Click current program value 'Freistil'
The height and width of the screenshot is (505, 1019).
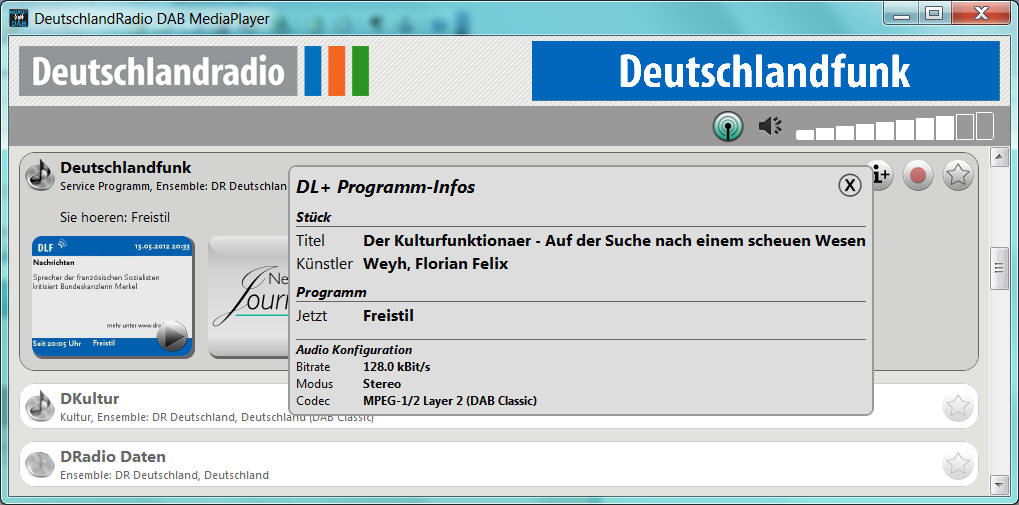click(388, 316)
